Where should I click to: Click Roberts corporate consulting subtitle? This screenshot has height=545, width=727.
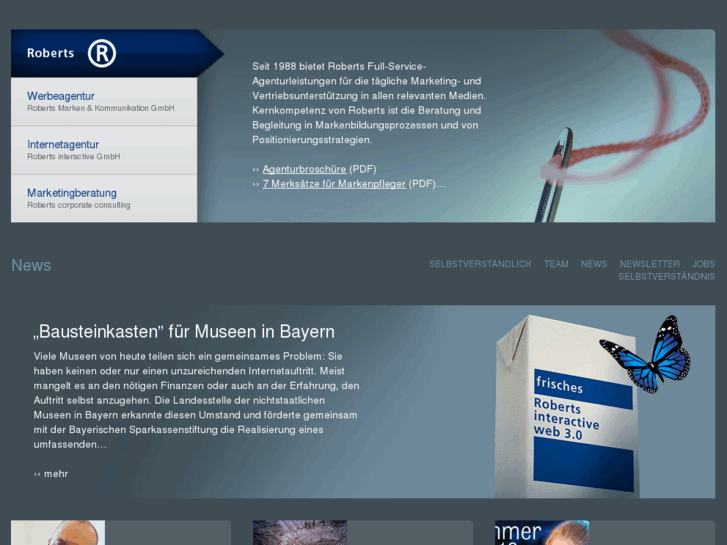pos(79,205)
